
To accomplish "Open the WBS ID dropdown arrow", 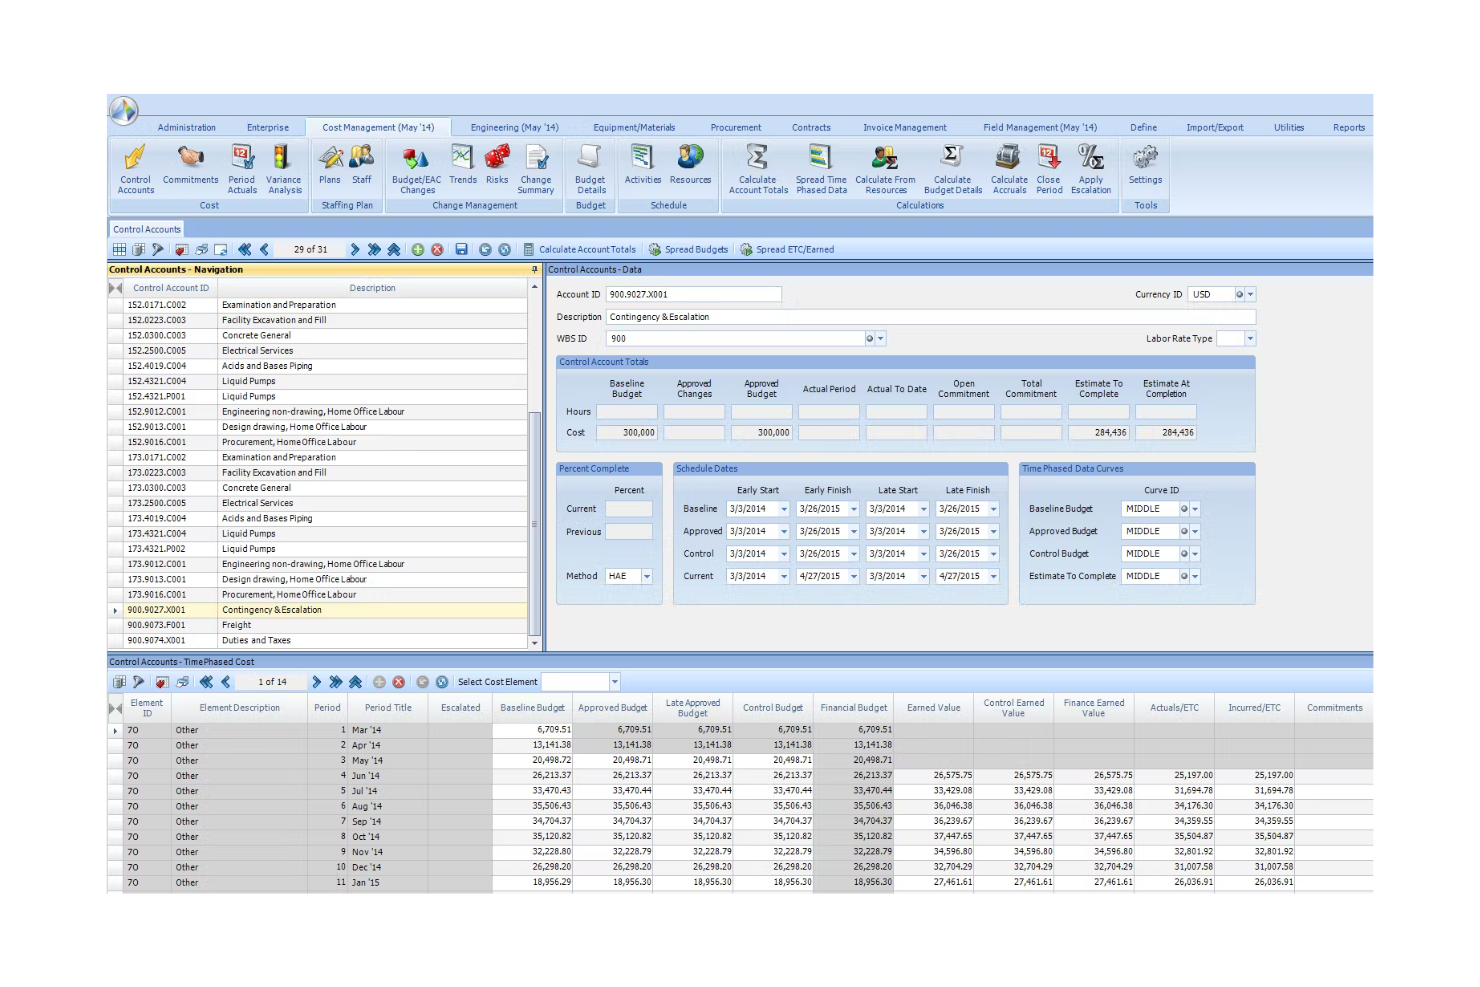I will (x=881, y=339).
